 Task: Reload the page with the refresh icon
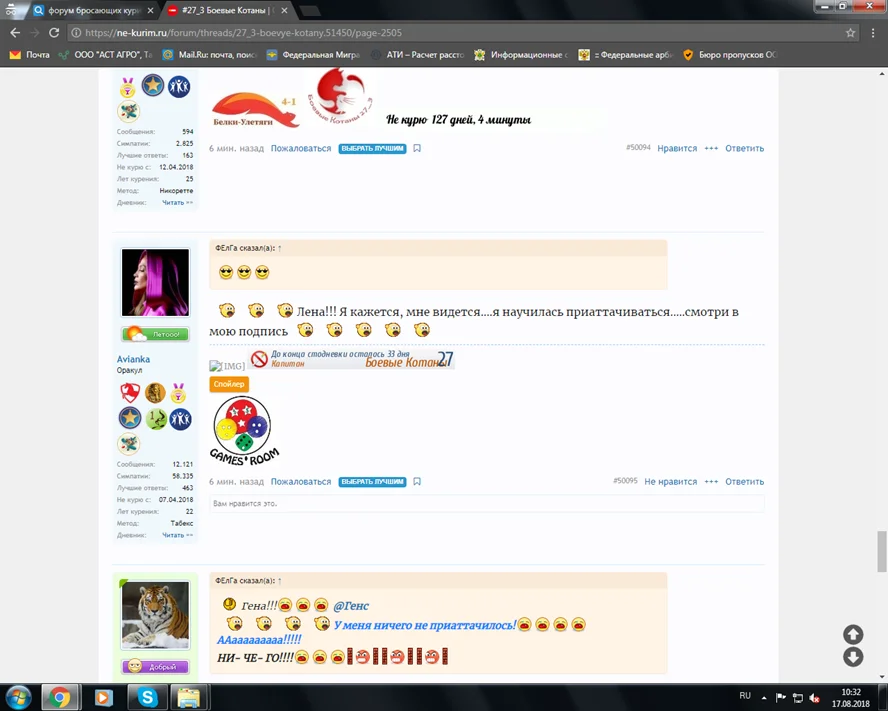[54, 33]
